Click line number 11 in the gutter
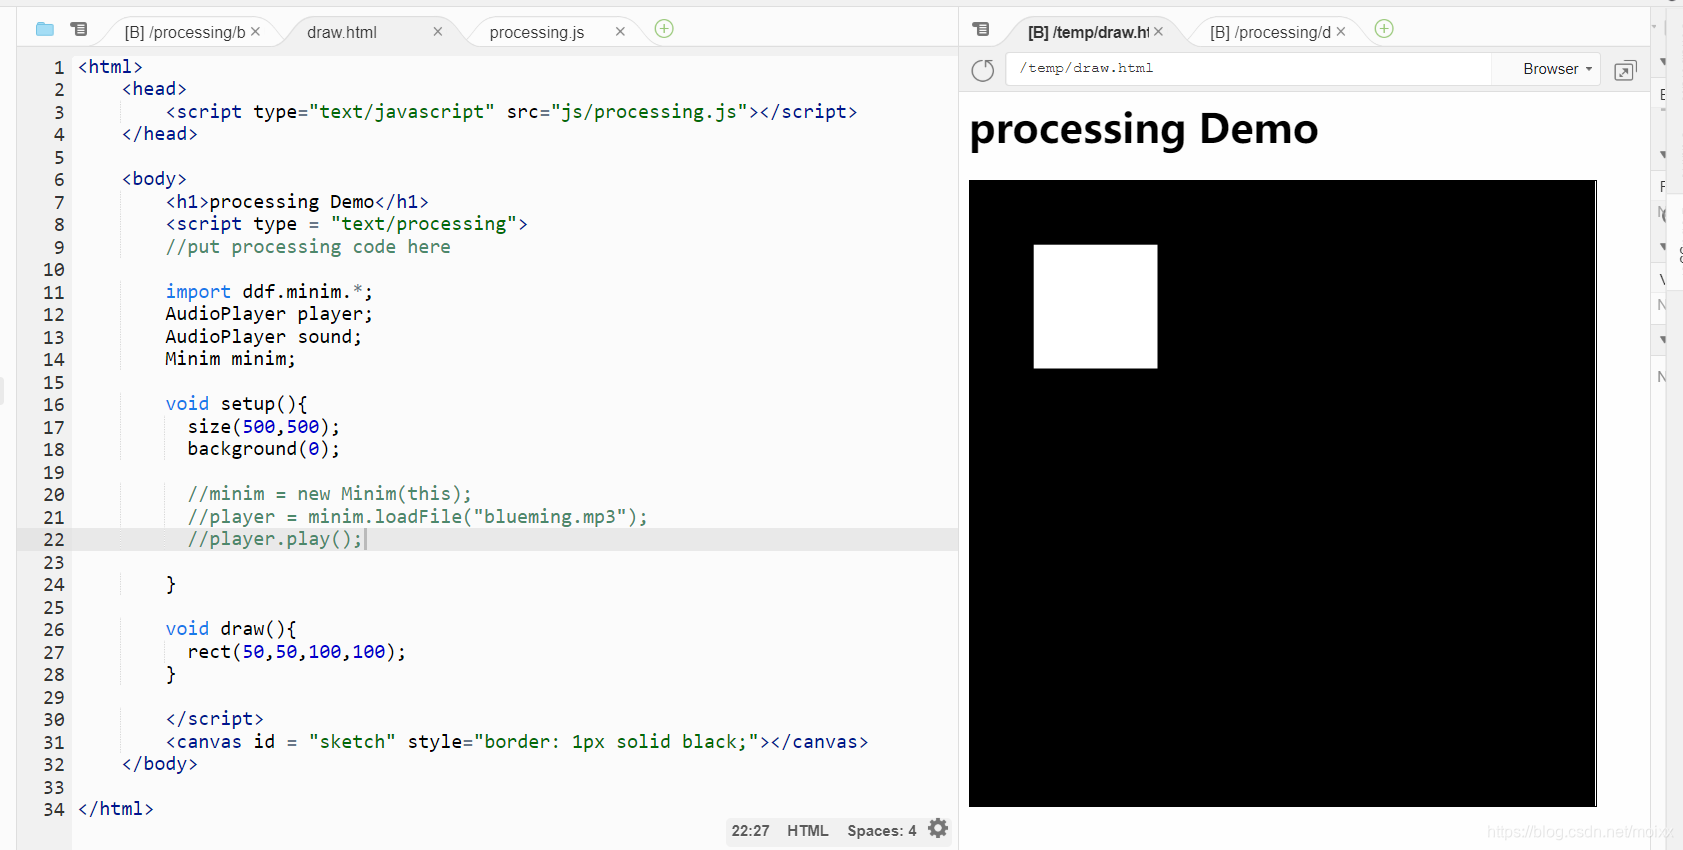 tap(54, 293)
